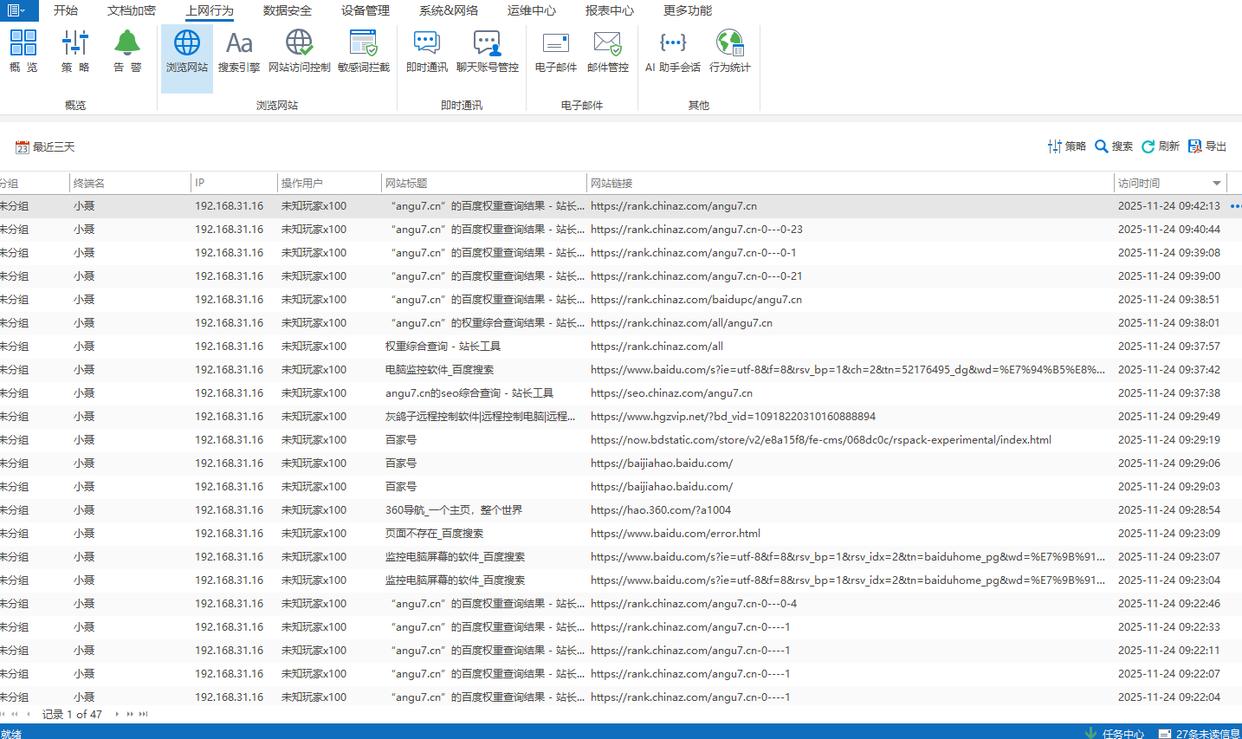Click the 告警 alarm bell icon
Image resolution: width=1242 pixels, height=739 pixels.
[x=127, y=51]
